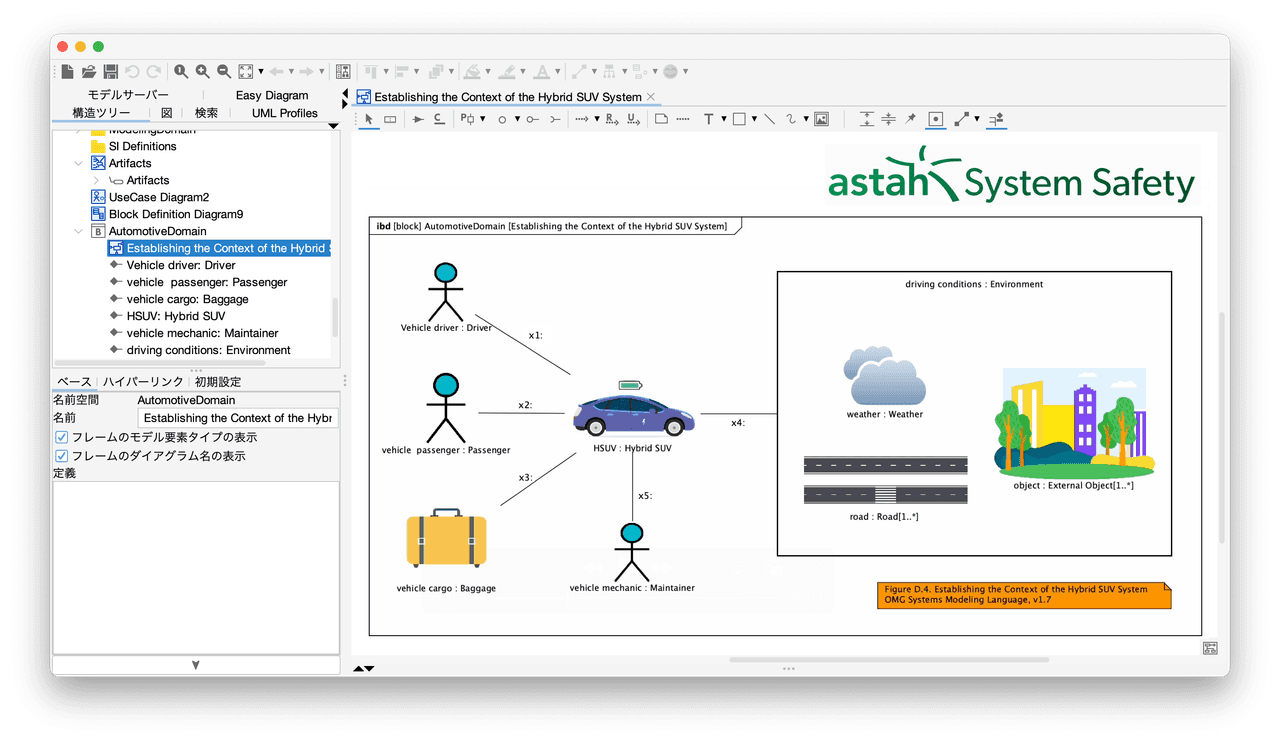Click the 定義 definition text area
The image size is (1280, 743).
196,566
